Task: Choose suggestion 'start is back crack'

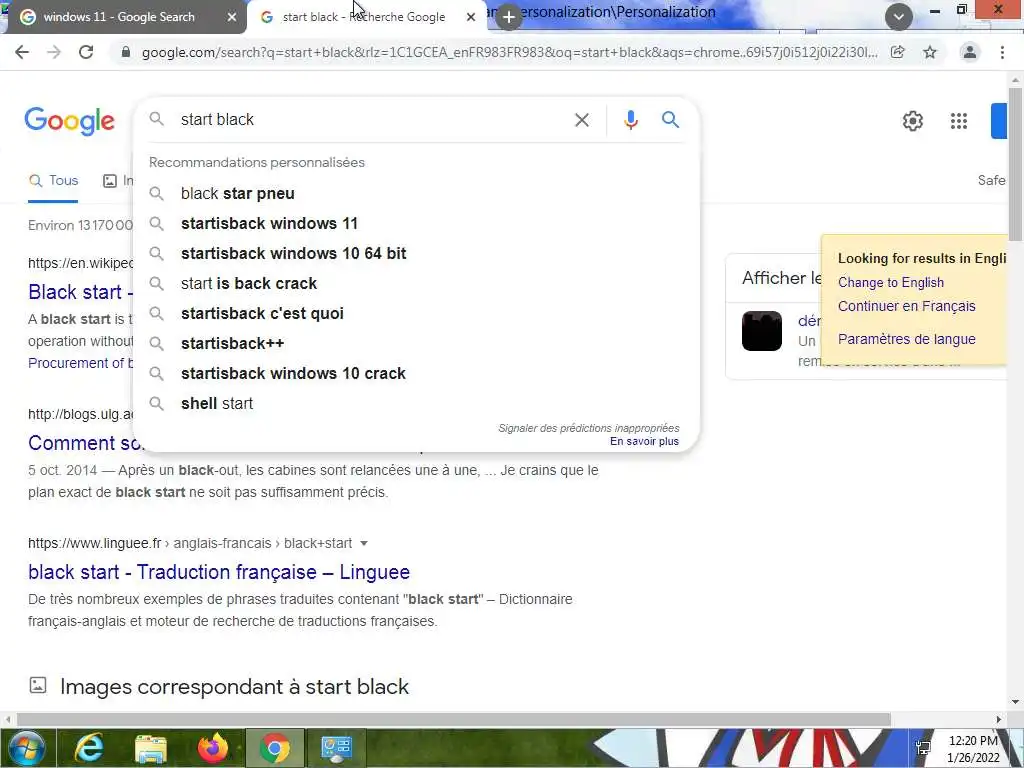Action: coord(416,283)
